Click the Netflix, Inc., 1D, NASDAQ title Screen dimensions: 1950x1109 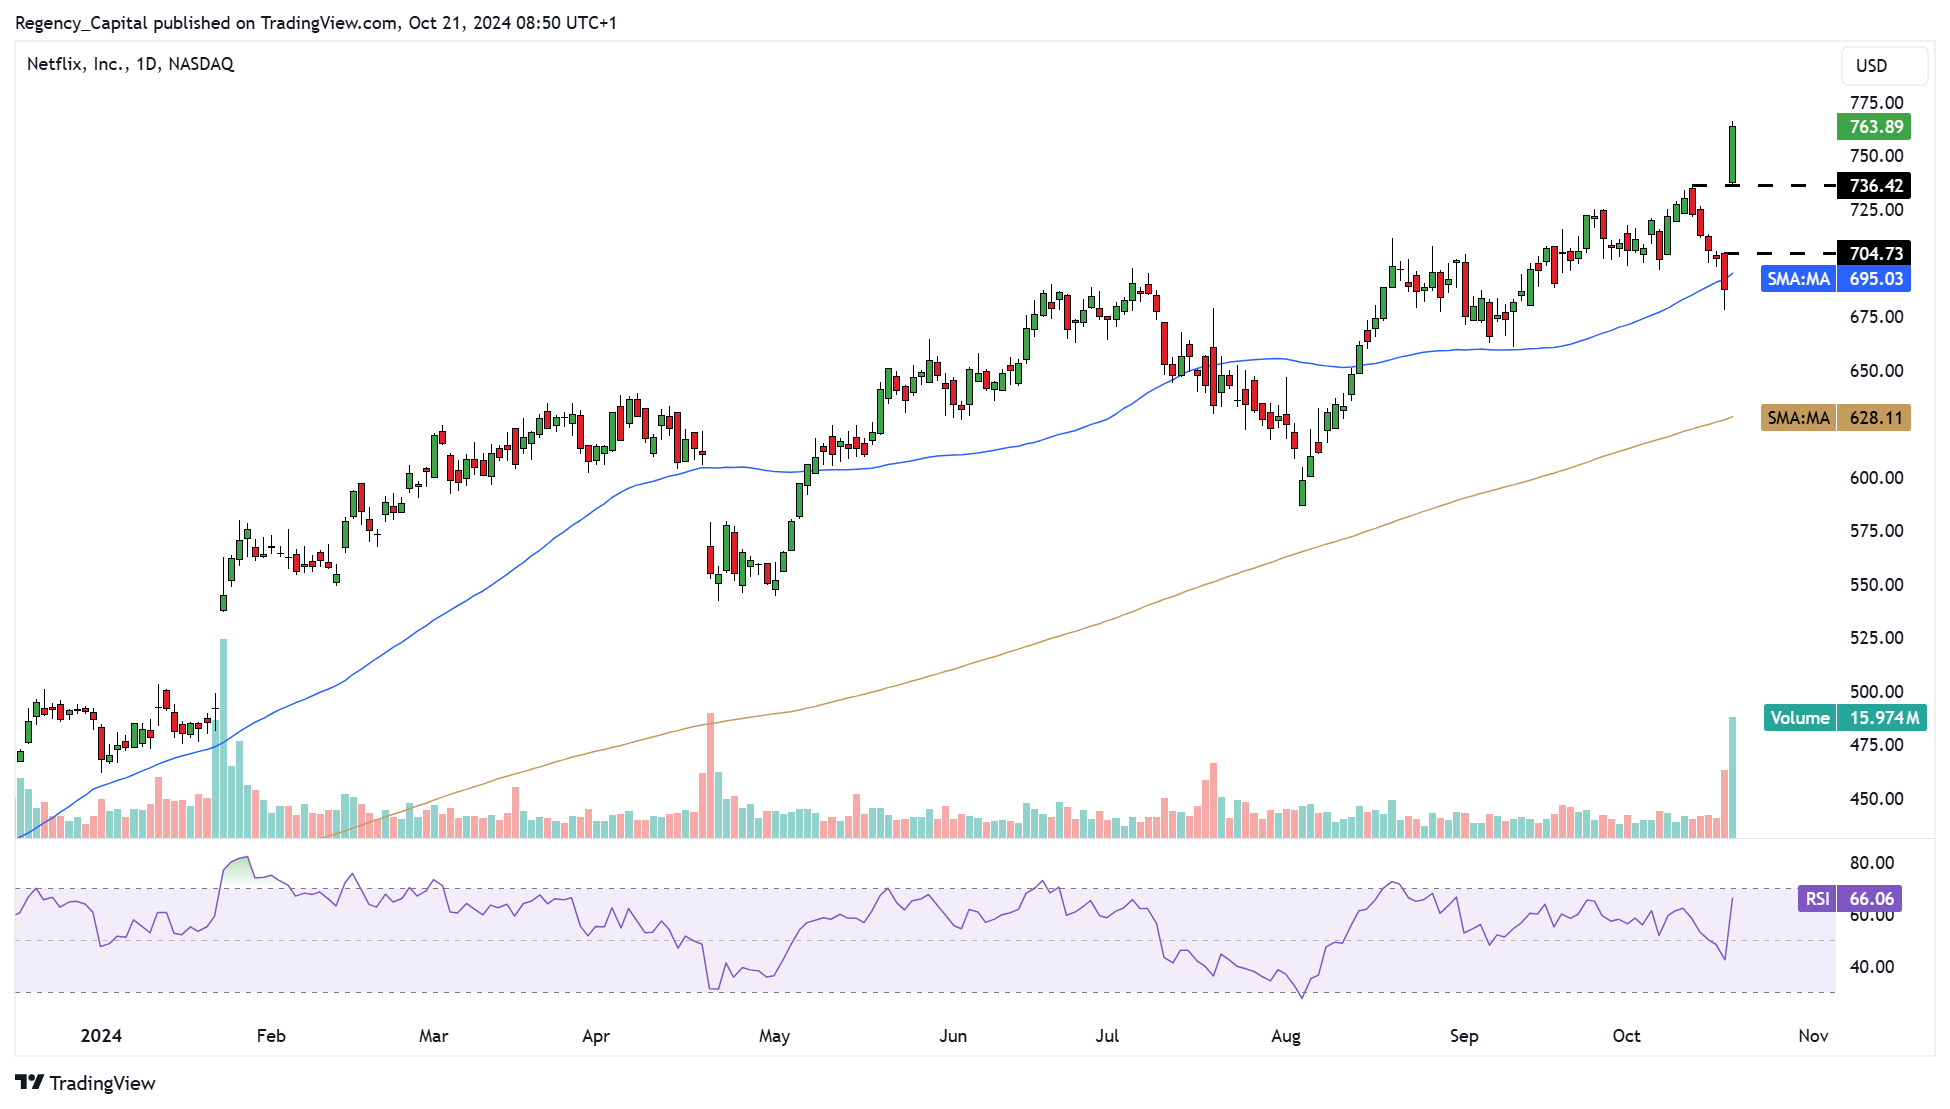[130, 64]
